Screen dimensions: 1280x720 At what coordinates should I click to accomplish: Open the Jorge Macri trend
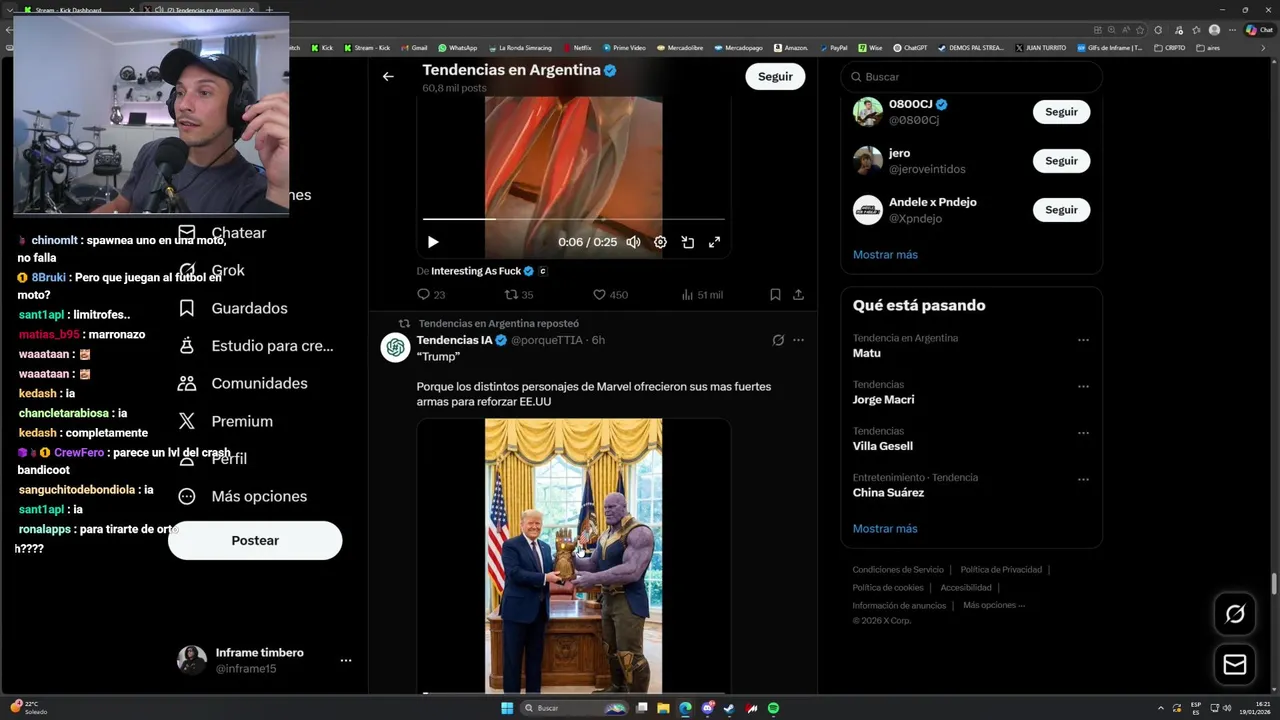(x=883, y=400)
